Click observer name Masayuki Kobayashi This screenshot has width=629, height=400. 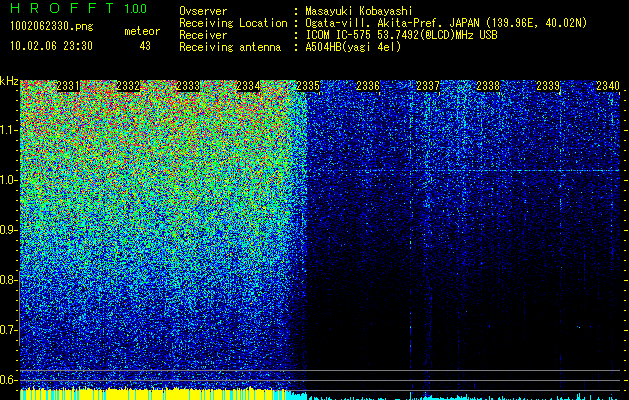359,11
